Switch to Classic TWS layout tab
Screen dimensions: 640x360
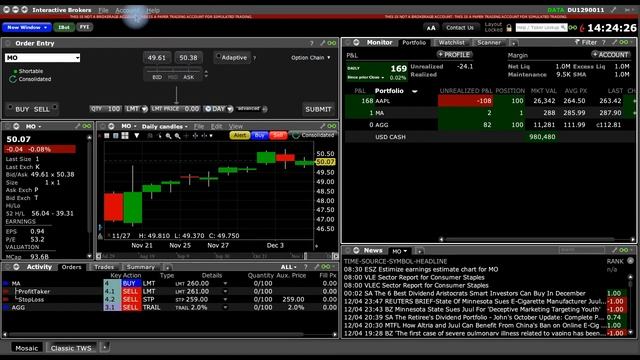pos(71,348)
